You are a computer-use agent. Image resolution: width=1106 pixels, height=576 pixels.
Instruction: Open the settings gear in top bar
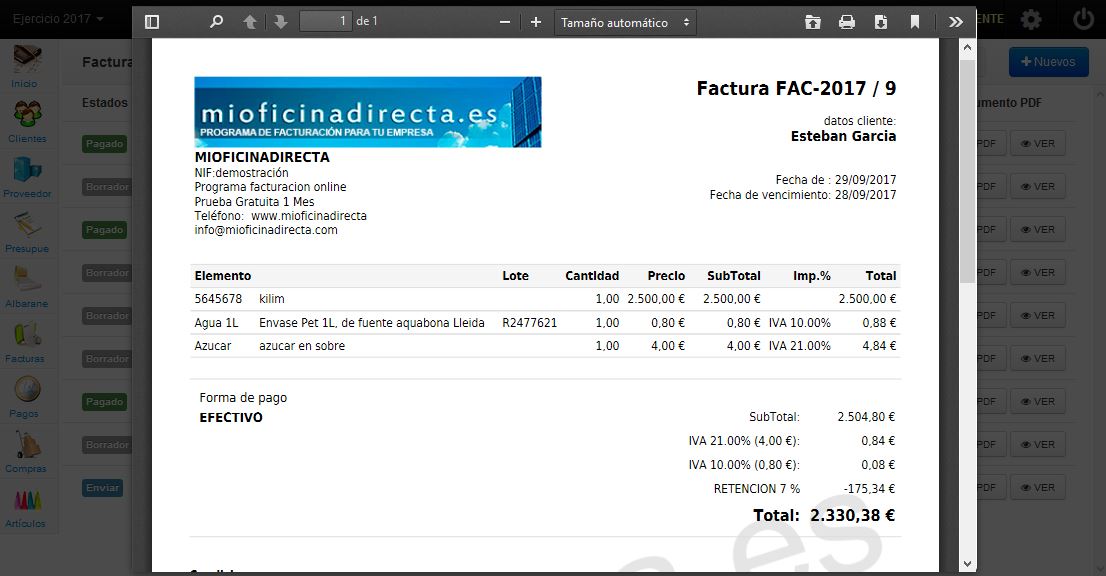click(1031, 19)
